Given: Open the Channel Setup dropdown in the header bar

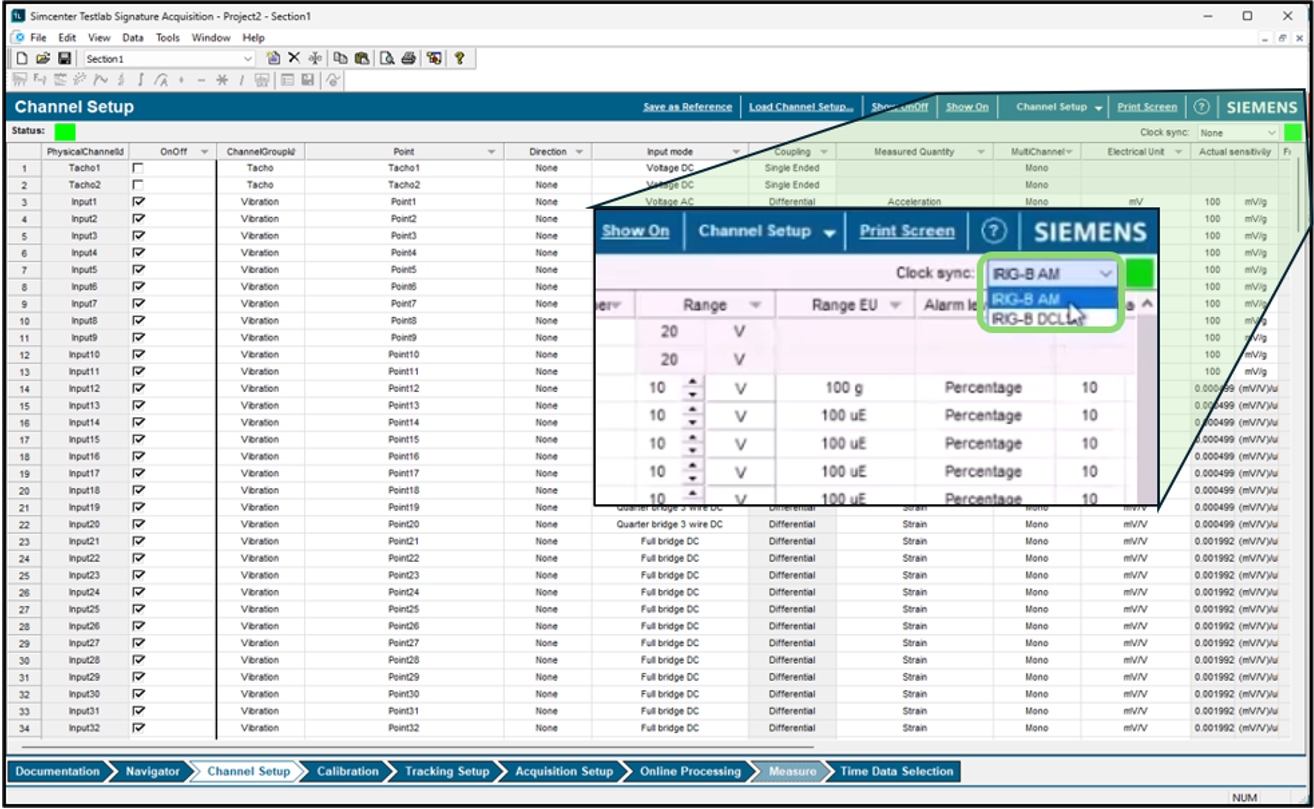Looking at the screenshot, I should click(x=1060, y=107).
